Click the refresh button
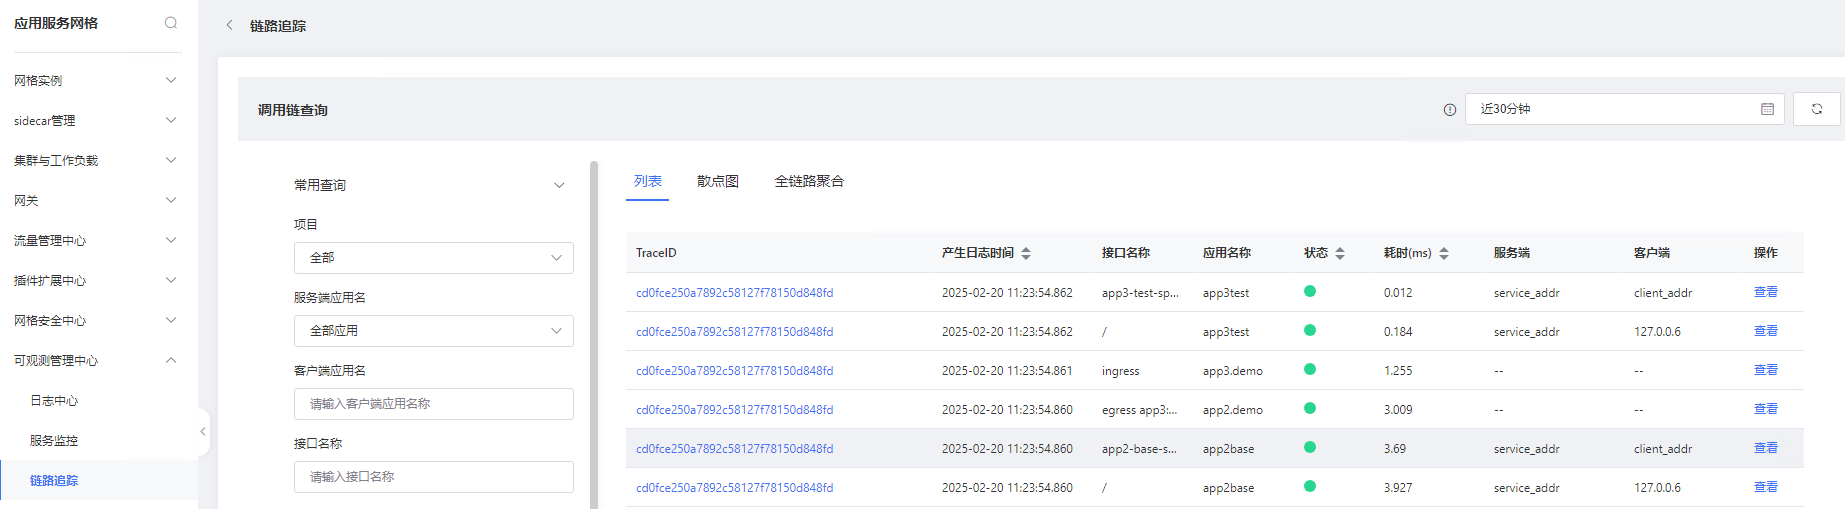 1817,109
